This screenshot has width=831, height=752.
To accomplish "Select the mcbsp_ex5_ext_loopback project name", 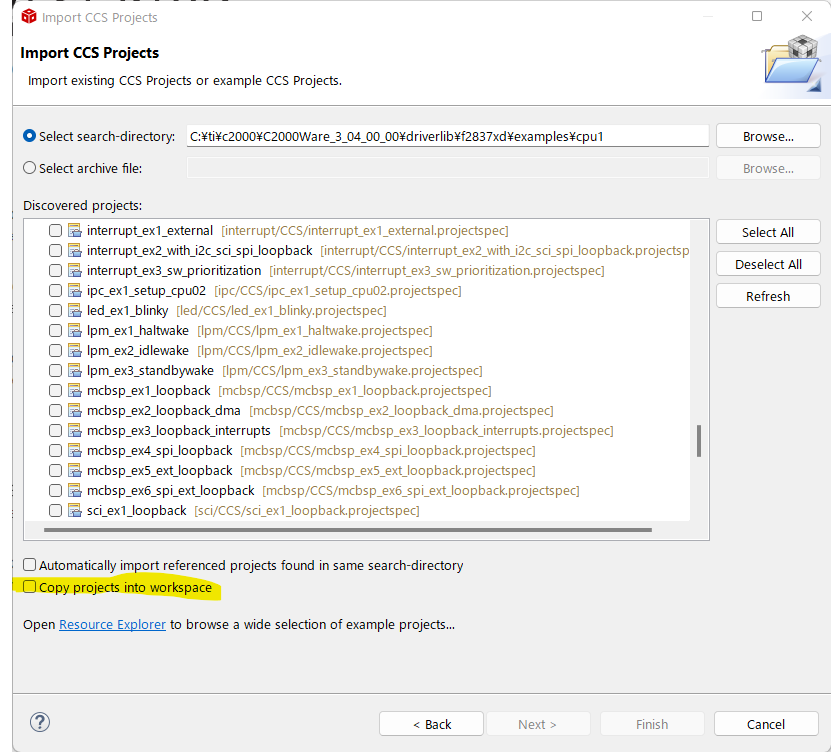I will 160,471.
